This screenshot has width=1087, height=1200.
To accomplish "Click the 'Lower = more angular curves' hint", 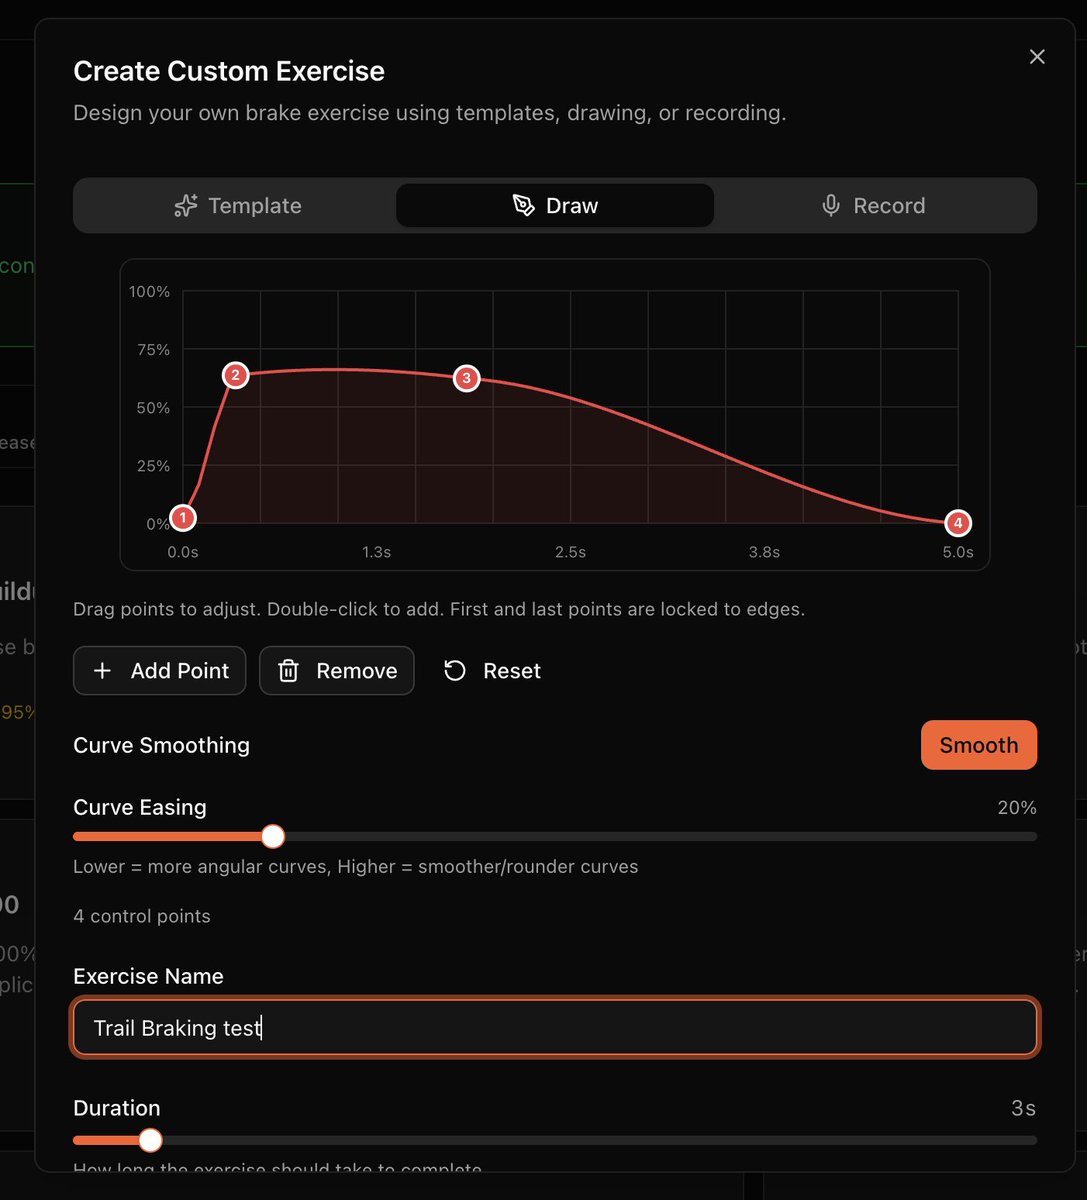I will tap(356, 866).
